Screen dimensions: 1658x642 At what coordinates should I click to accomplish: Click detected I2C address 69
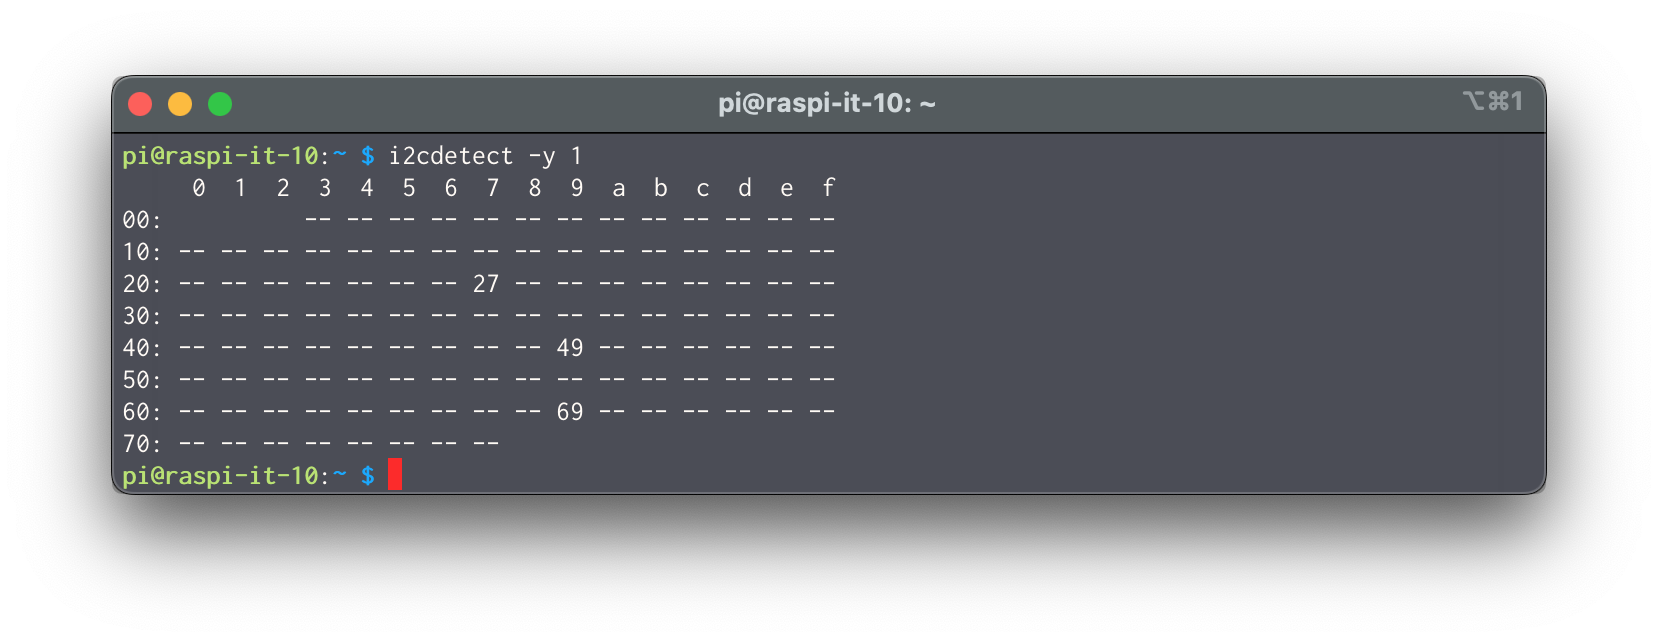pyautogui.click(x=570, y=412)
